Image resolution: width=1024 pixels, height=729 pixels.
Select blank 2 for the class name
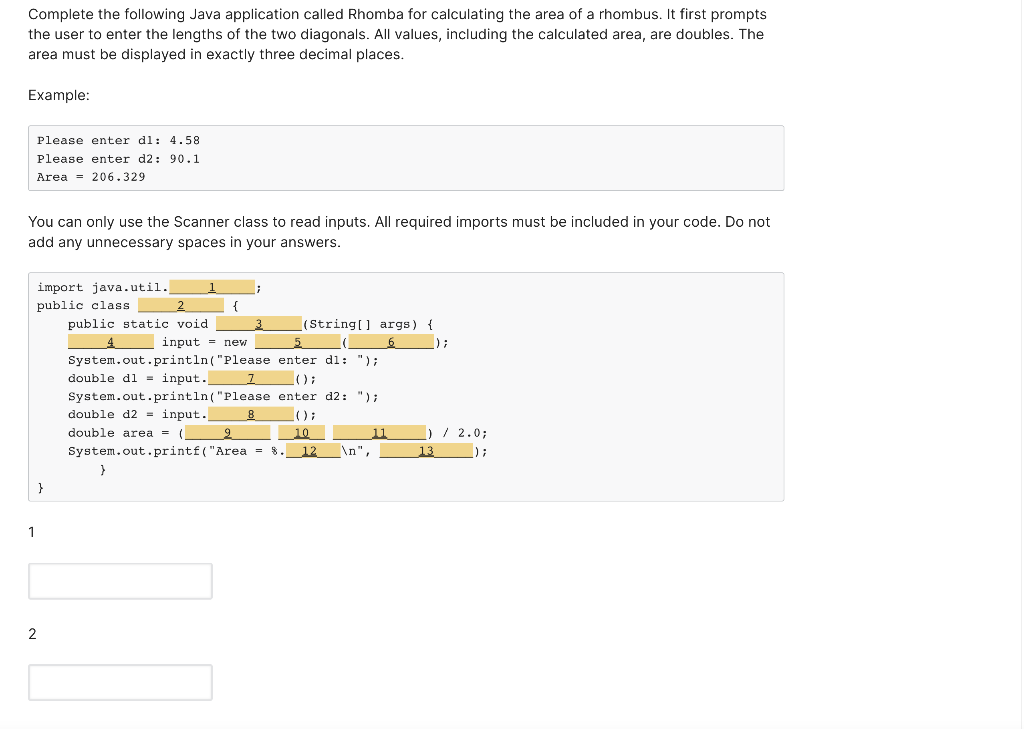click(x=181, y=305)
